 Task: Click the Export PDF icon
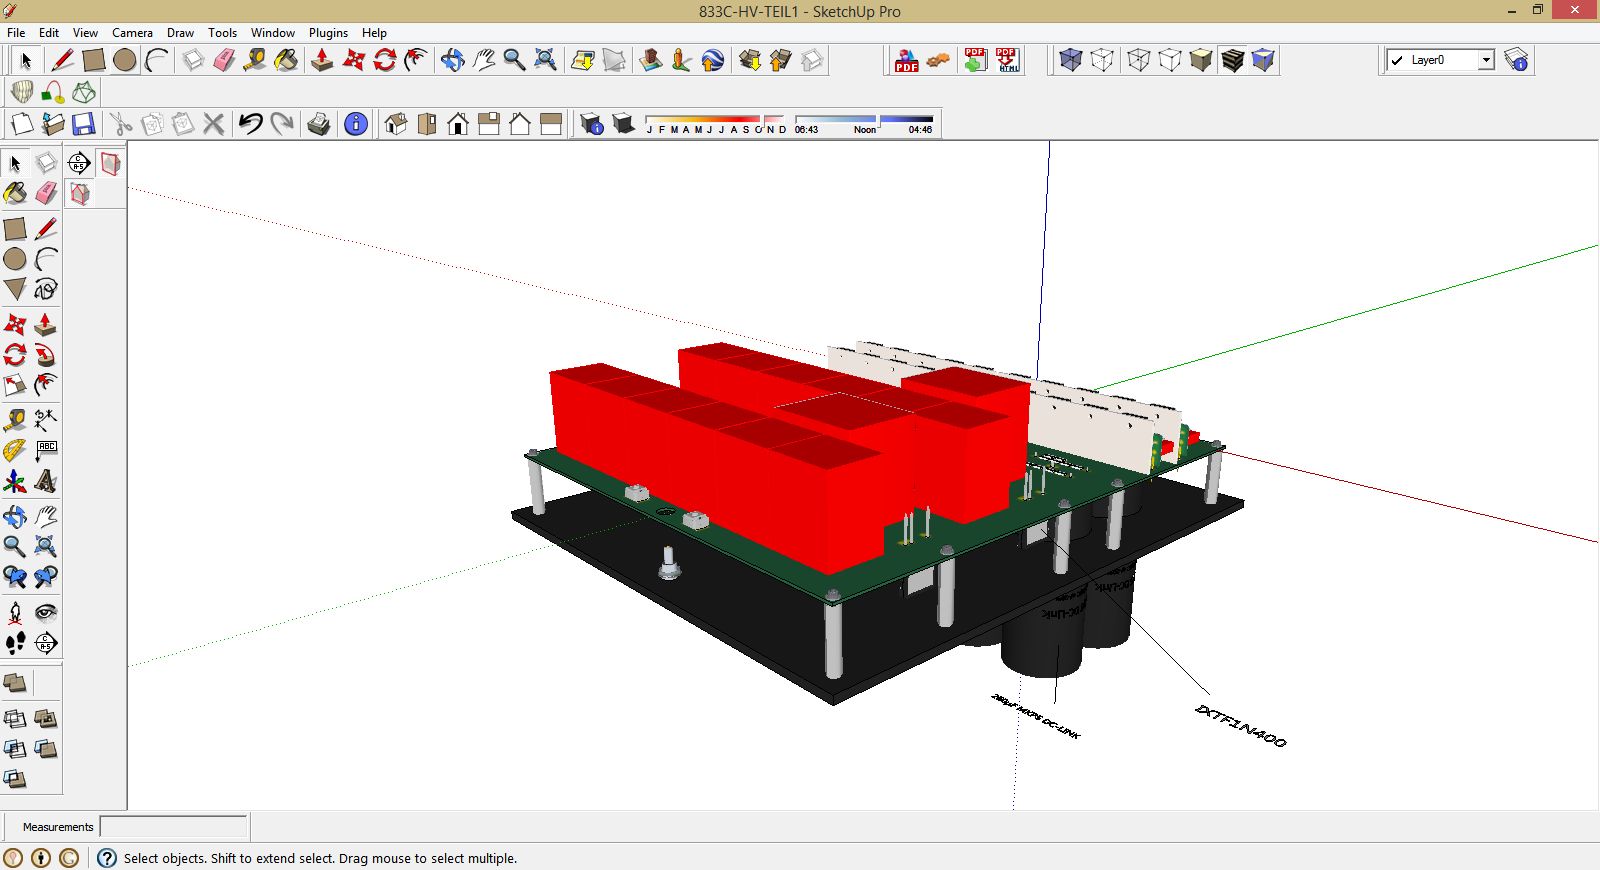coord(906,60)
